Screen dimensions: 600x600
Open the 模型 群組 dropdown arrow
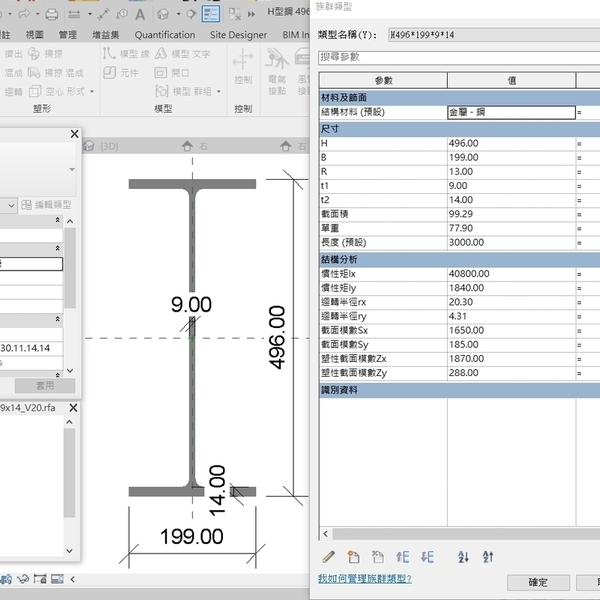(220, 92)
